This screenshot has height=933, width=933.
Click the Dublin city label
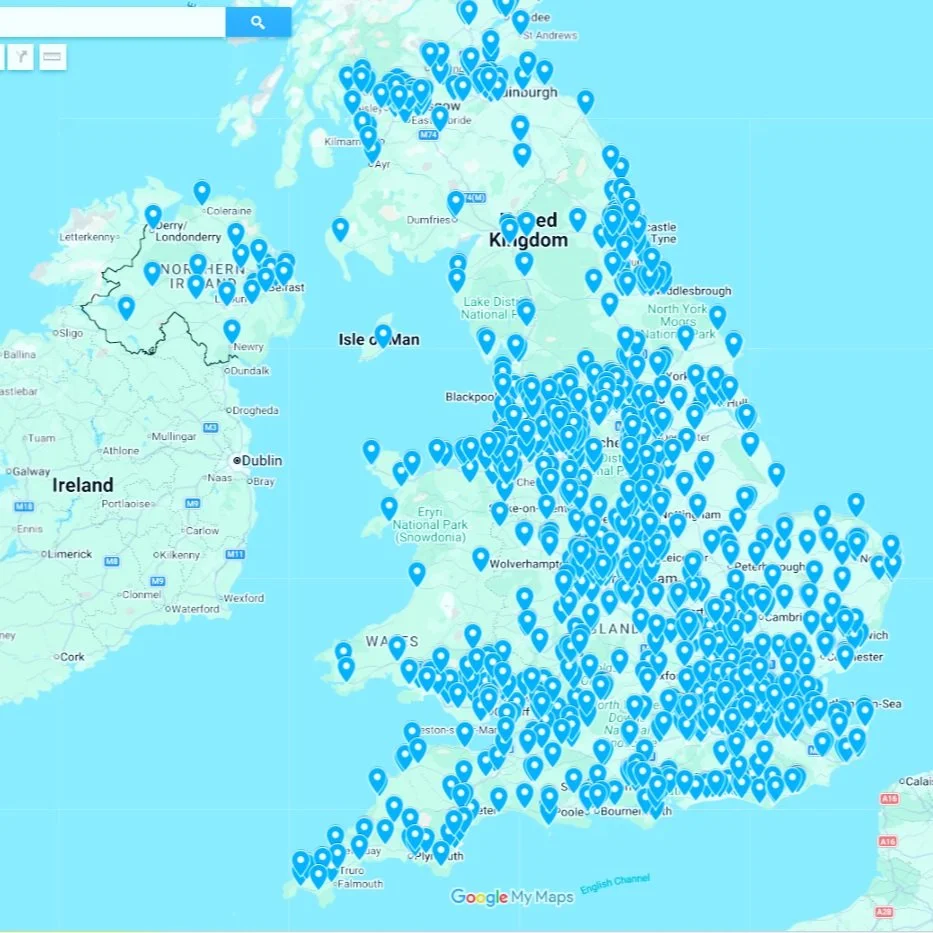point(262,461)
